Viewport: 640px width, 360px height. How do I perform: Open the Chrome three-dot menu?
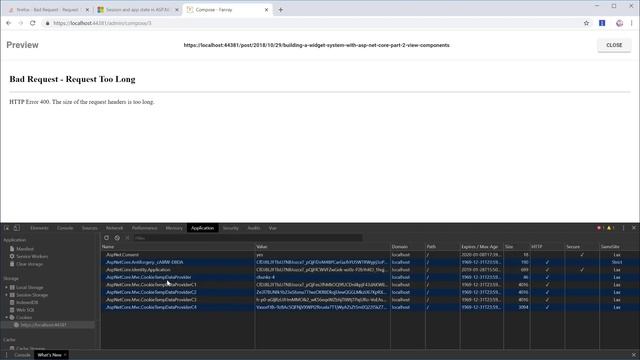(631, 23)
